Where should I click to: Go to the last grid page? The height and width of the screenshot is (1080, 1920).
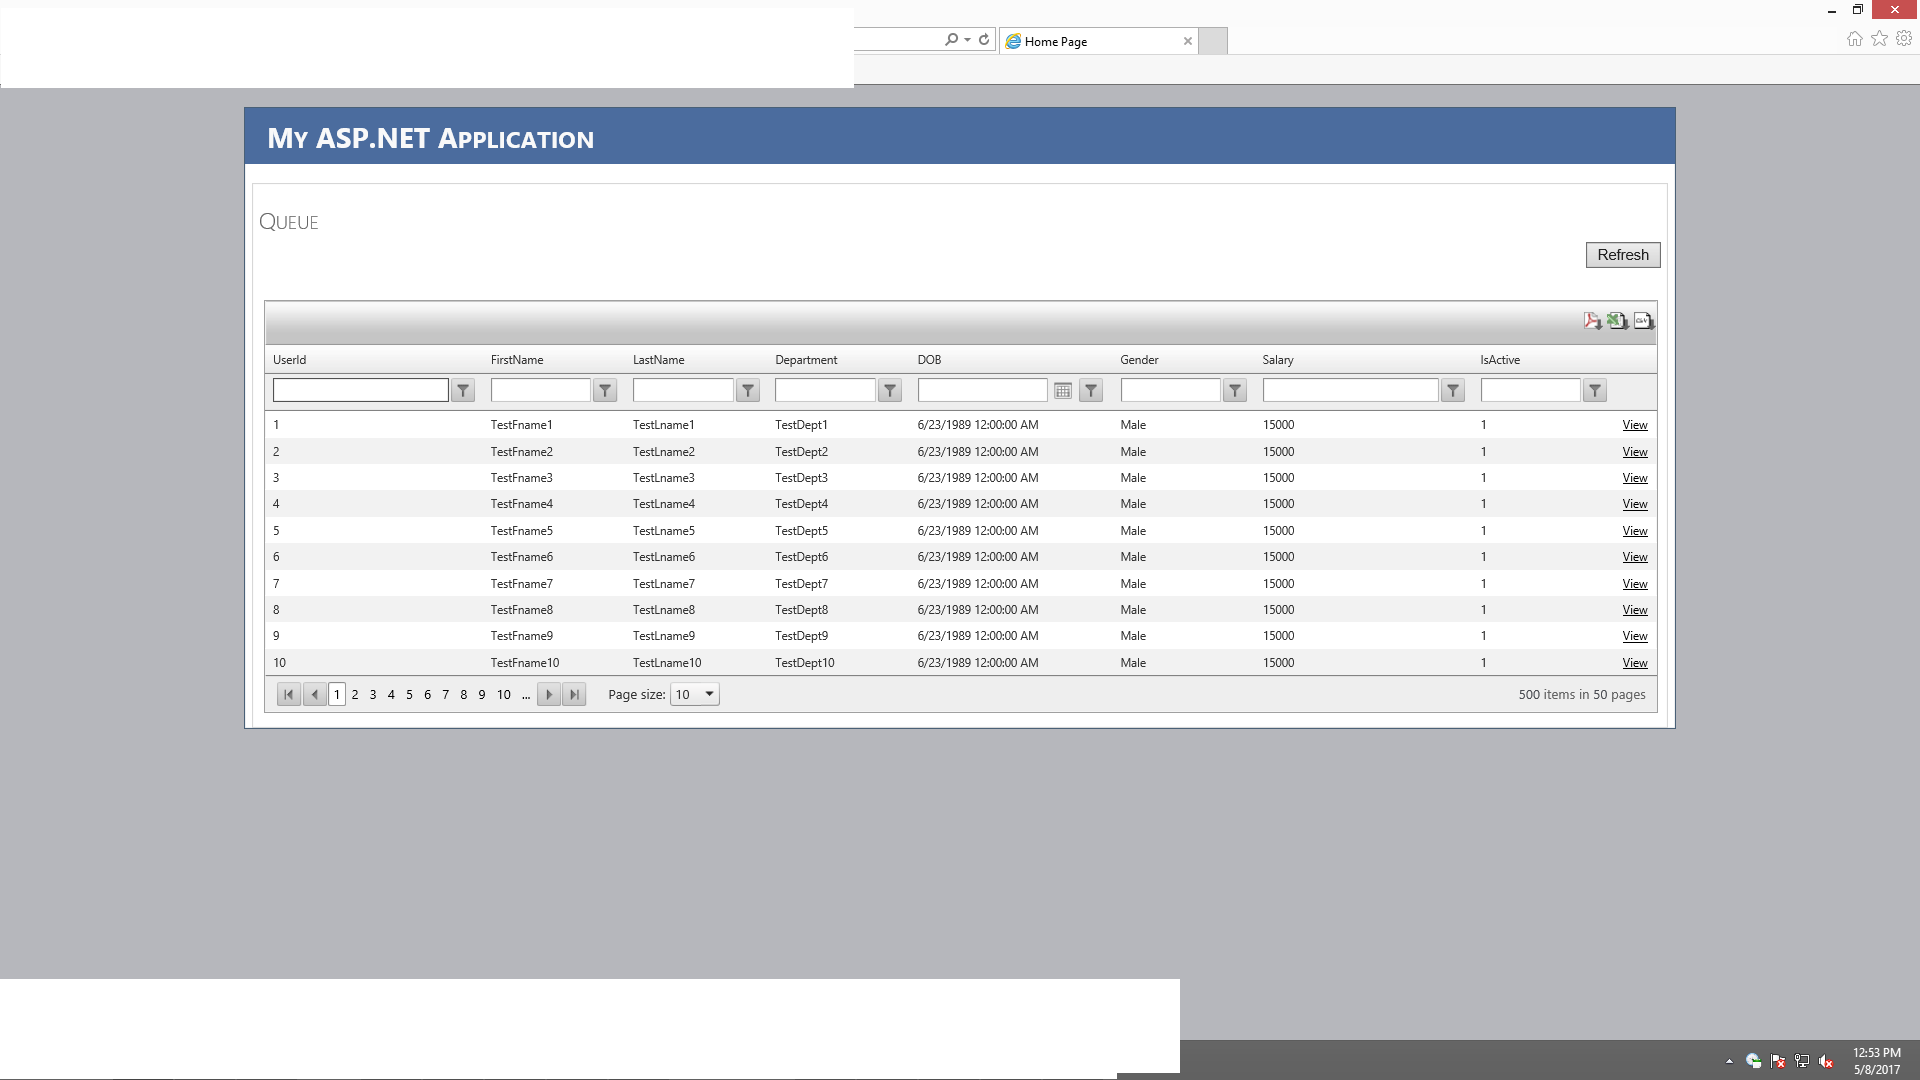click(x=574, y=695)
